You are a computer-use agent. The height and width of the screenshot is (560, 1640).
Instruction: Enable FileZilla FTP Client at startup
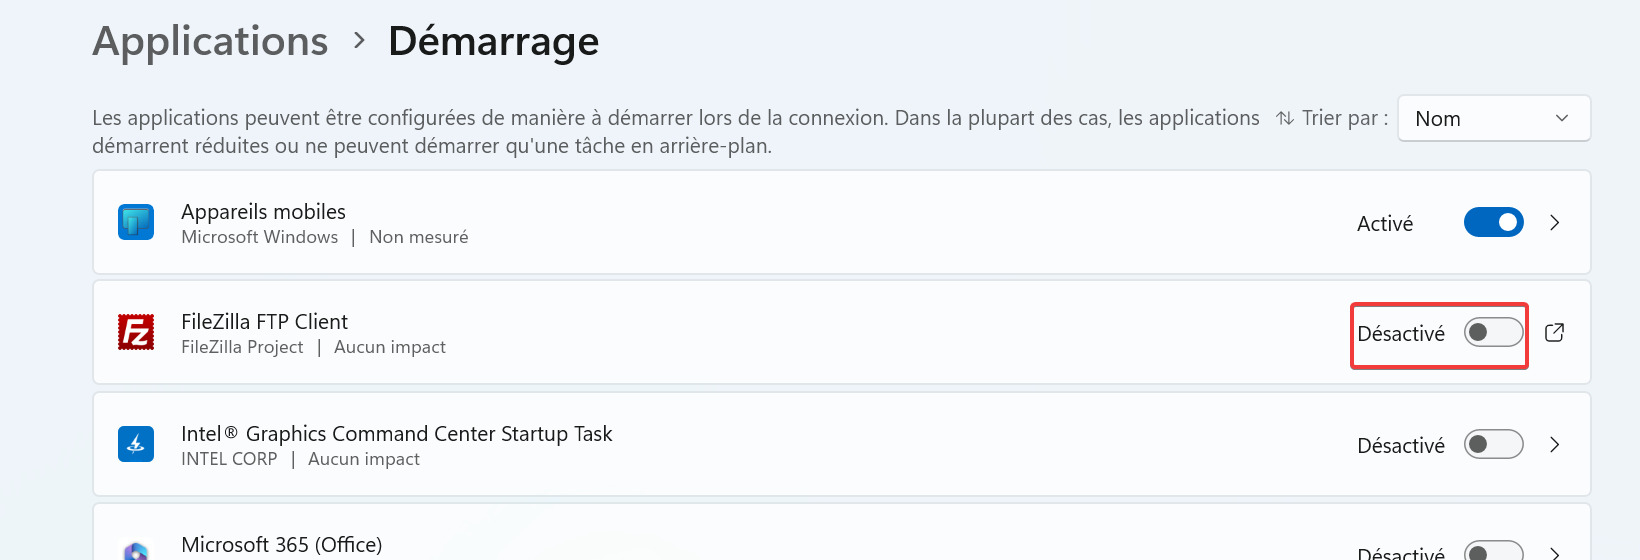[x=1493, y=332]
